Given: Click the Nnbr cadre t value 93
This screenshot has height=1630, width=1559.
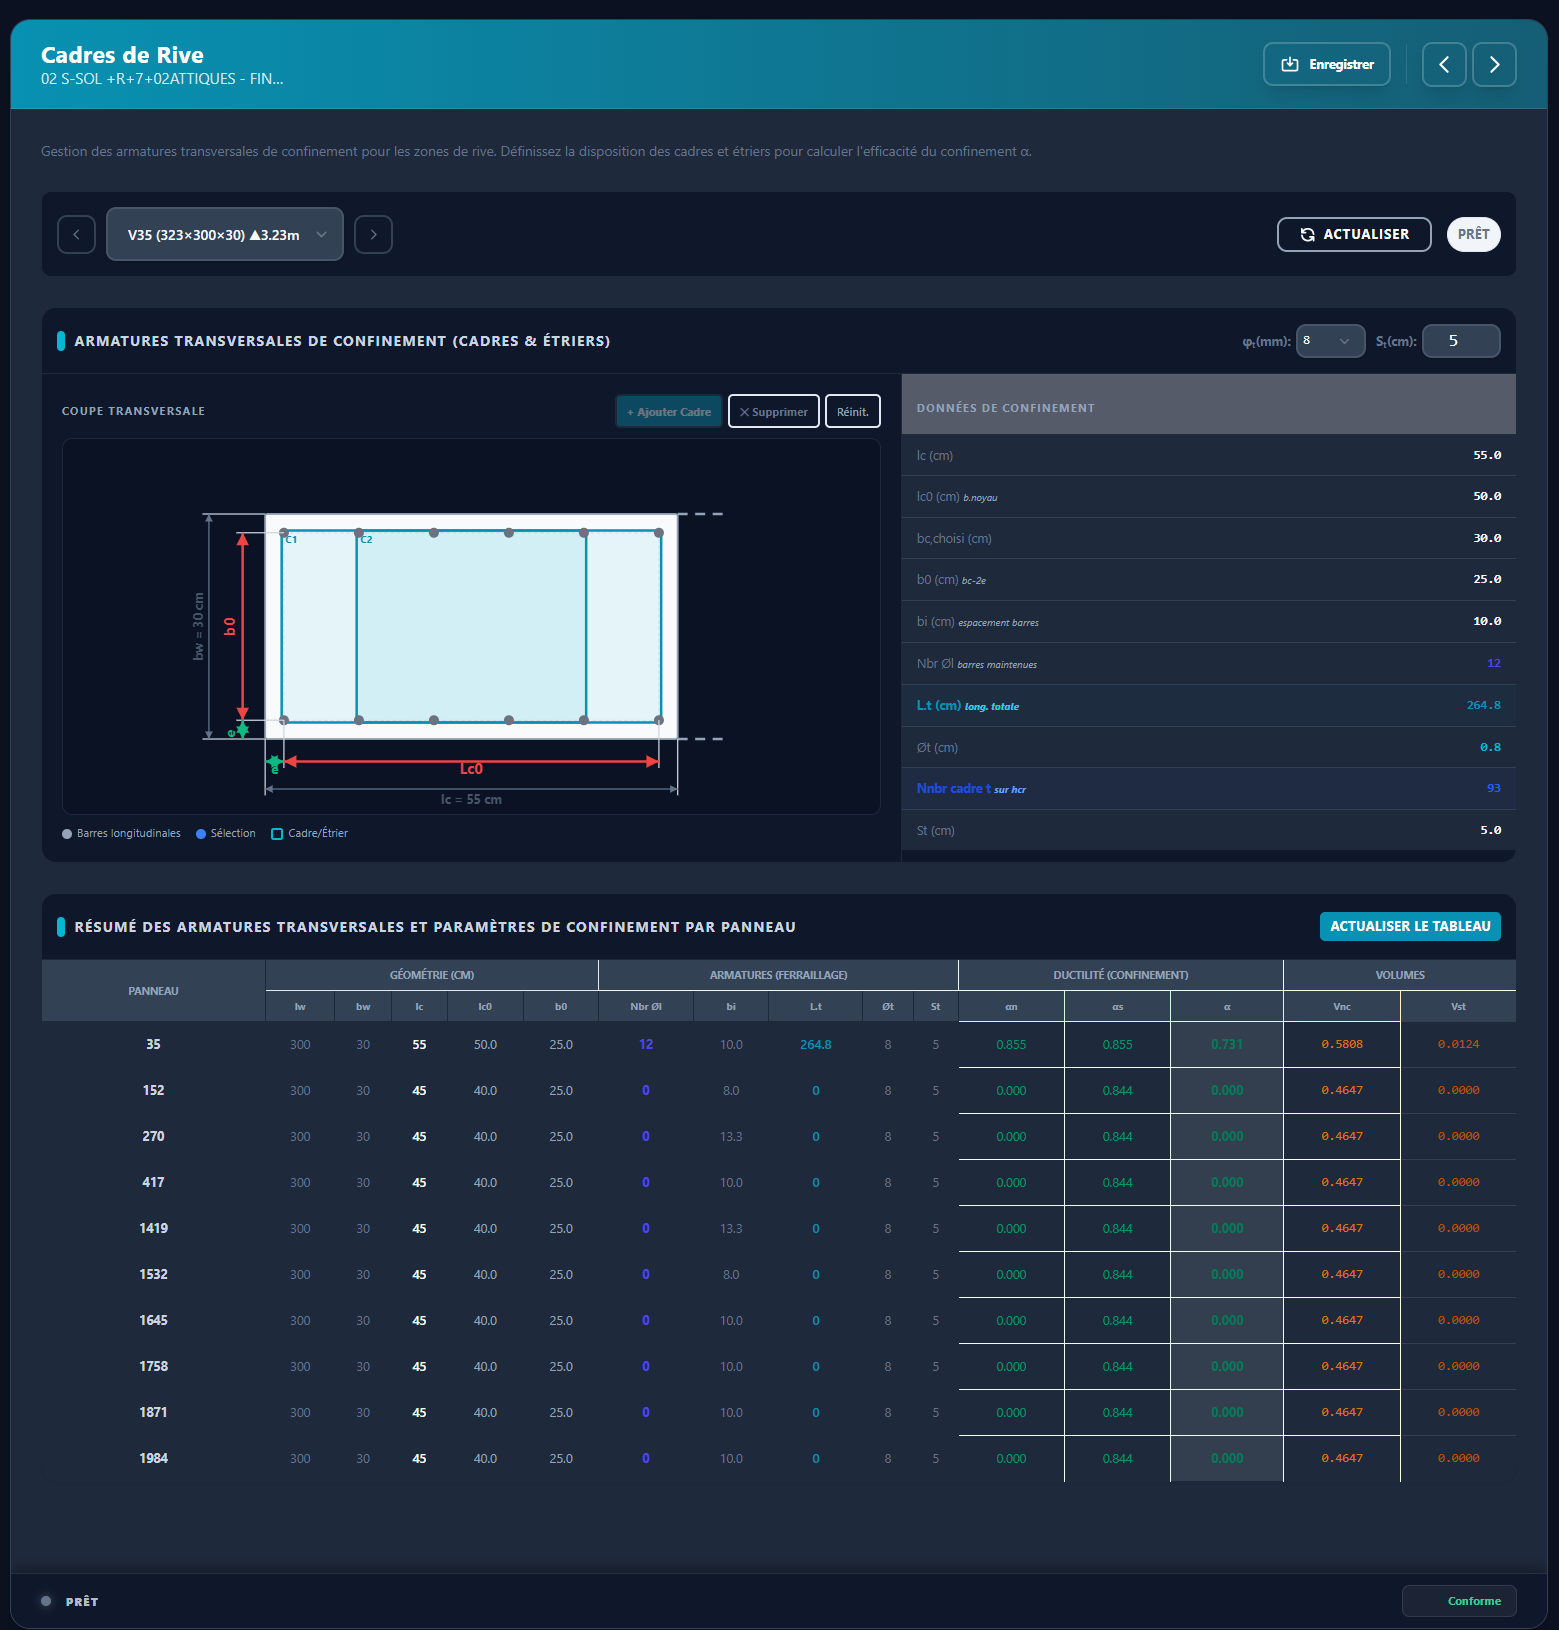Looking at the screenshot, I should pyautogui.click(x=1494, y=788).
